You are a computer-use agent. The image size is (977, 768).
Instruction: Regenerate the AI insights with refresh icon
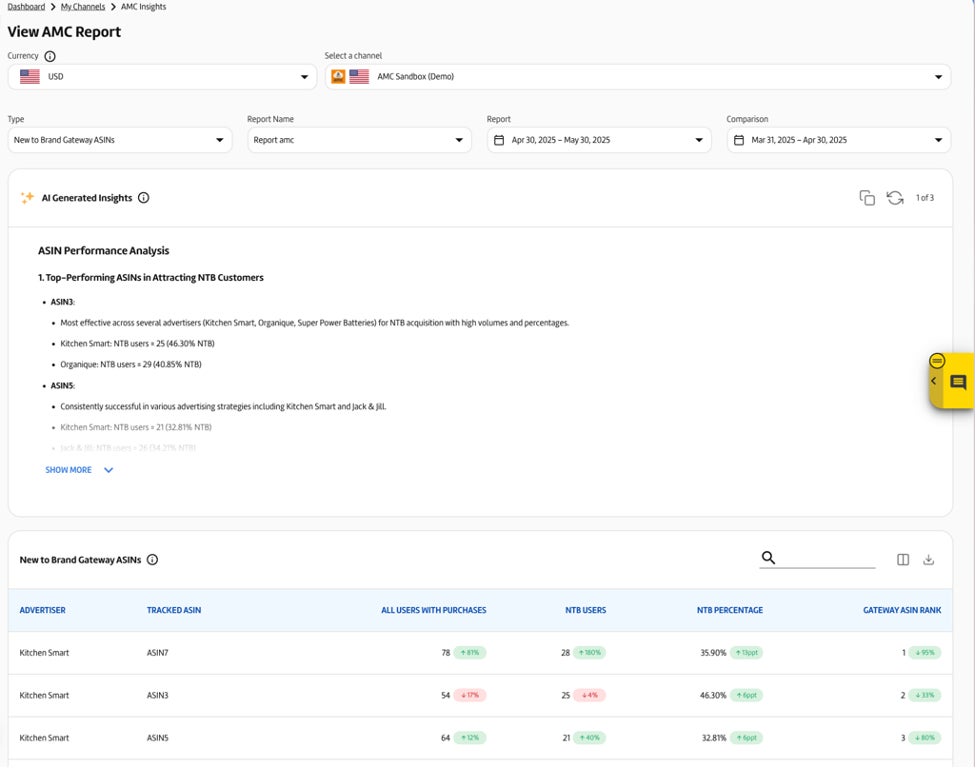(x=895, y=198)
